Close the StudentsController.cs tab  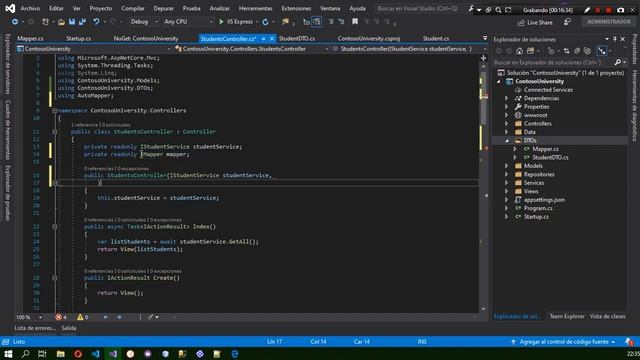(272, 39)
